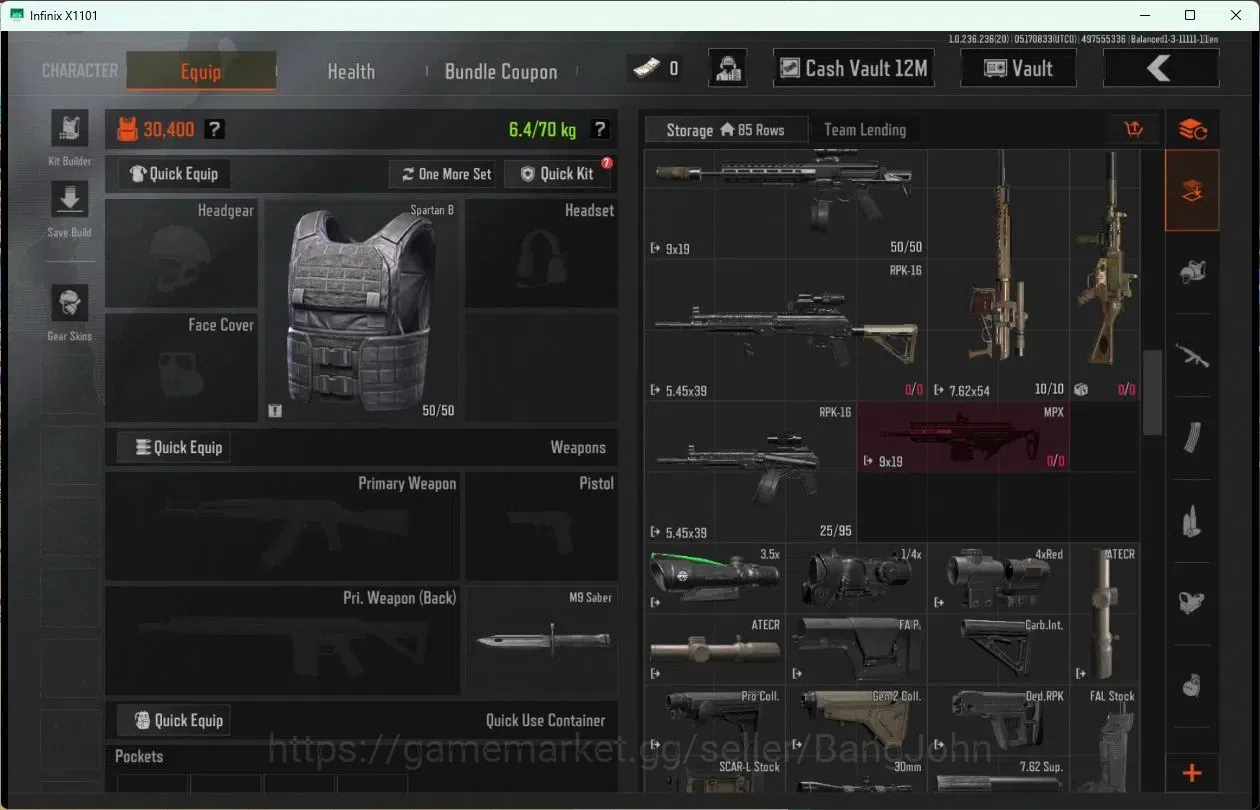
Task: Switch to the Team Lending tab
Action: (865, 130)
